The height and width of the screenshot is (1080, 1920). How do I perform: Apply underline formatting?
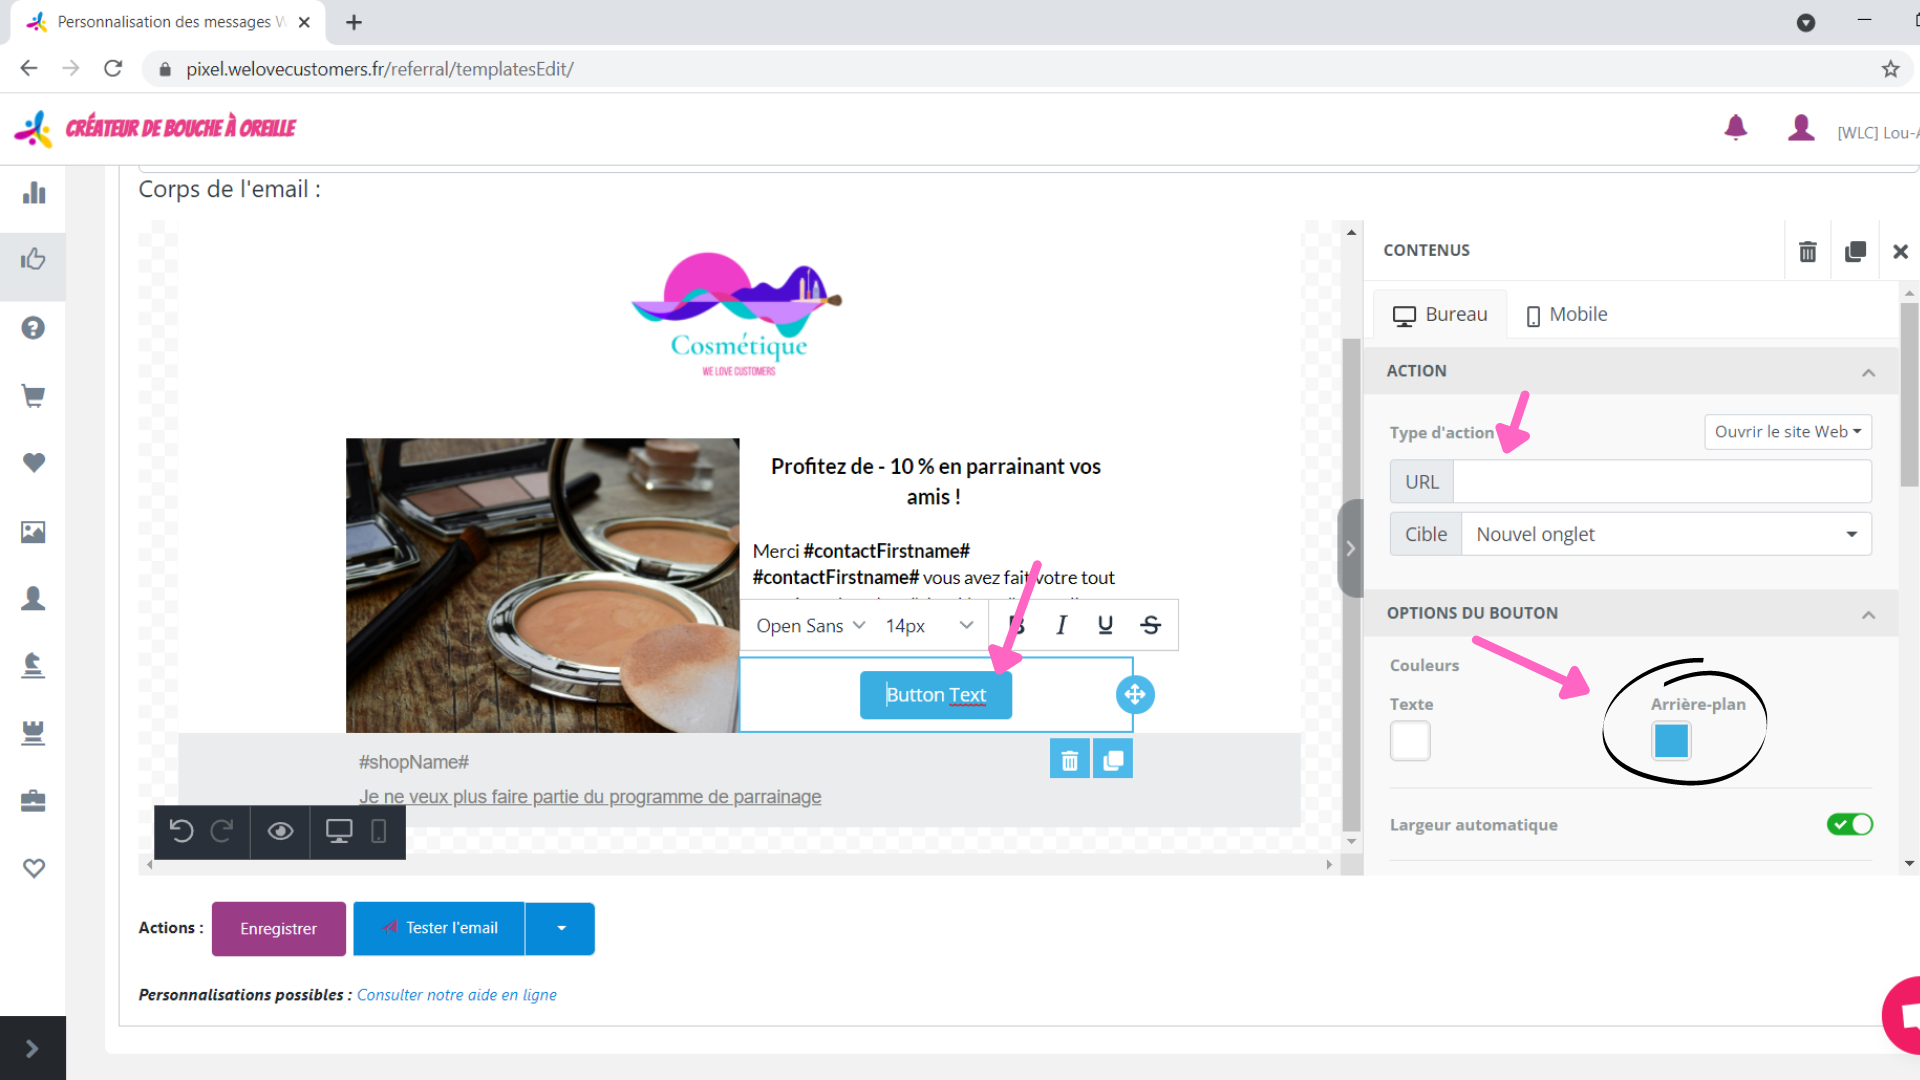(x=1105, y=626)
